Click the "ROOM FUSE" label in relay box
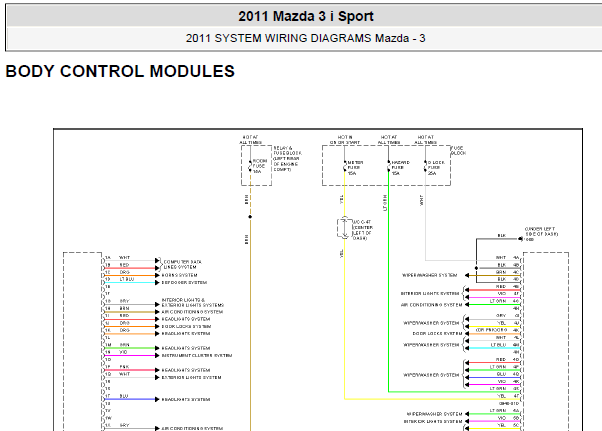Viewport: 602px width, 431px height. coord(260,166)
